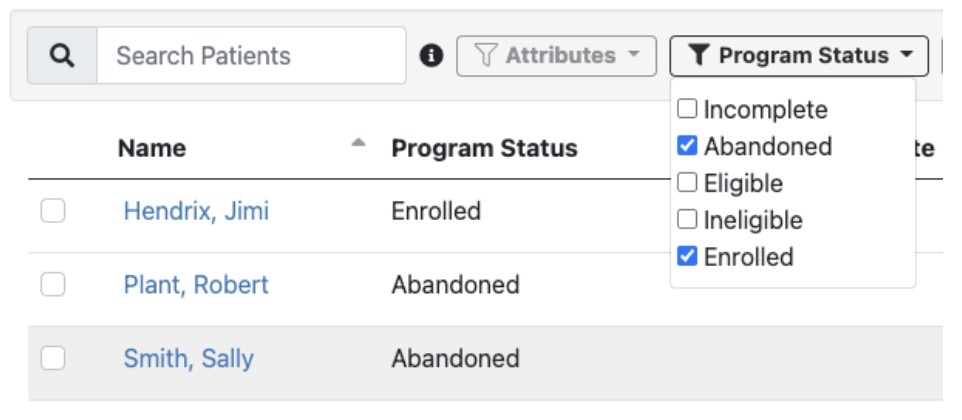Image resolution: width=962 pixels, height=420 pixels.
Task: Check the Eligible status checkbox
Action: (x=687, y=183)
